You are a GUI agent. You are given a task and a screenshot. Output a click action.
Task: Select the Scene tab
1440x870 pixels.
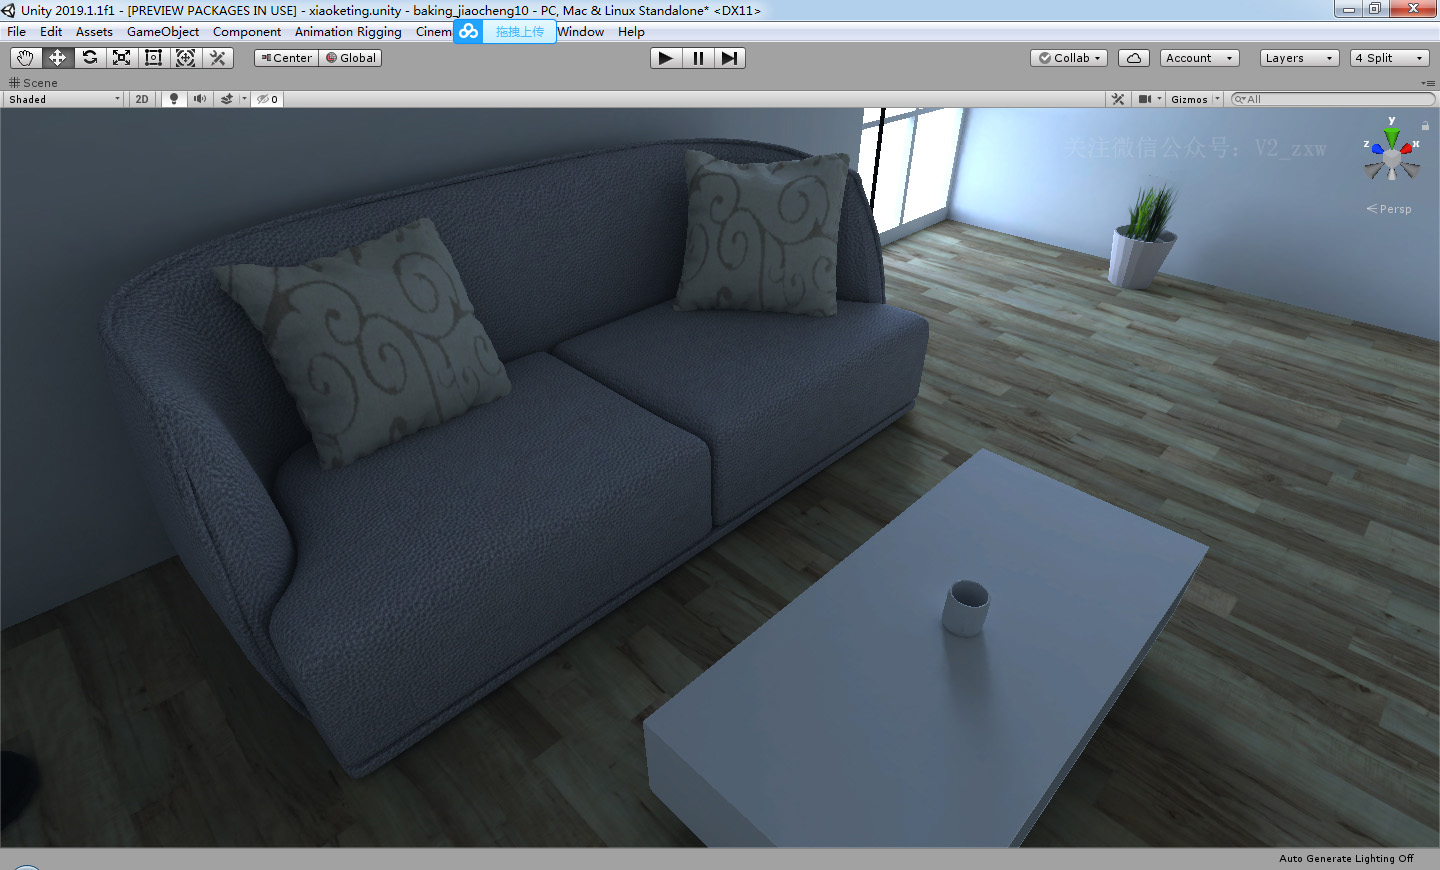coord(33,83)
